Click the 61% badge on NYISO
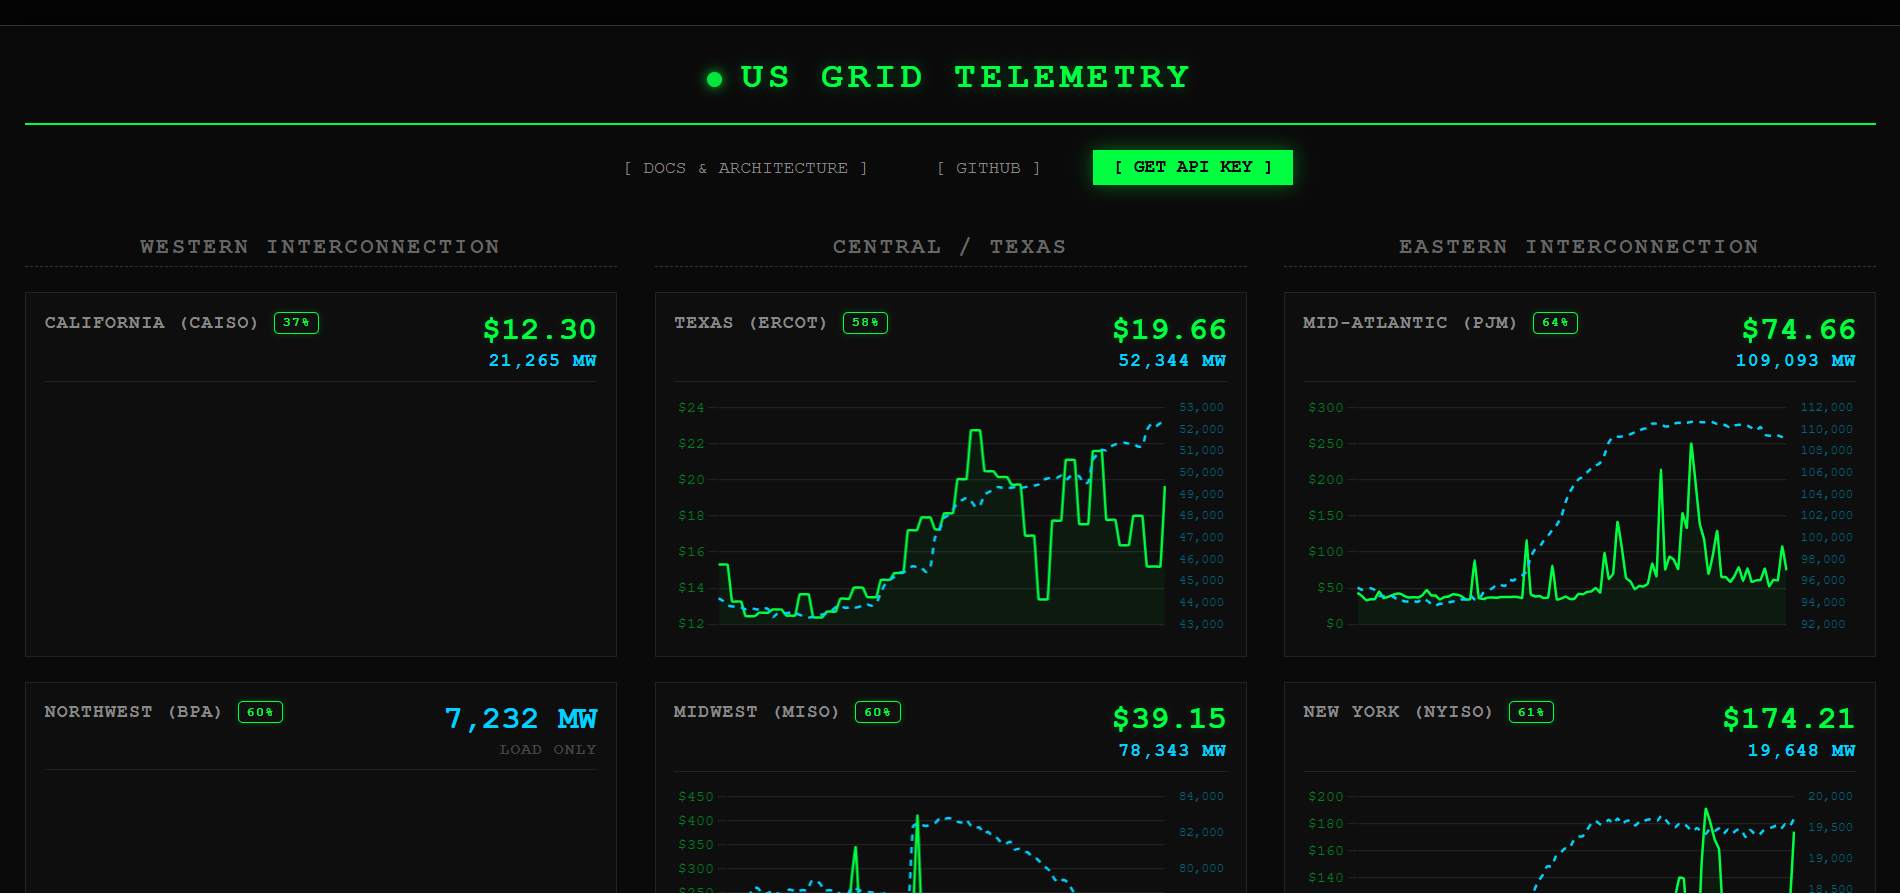This screenshot has width=1900, height=894. 1531,712
